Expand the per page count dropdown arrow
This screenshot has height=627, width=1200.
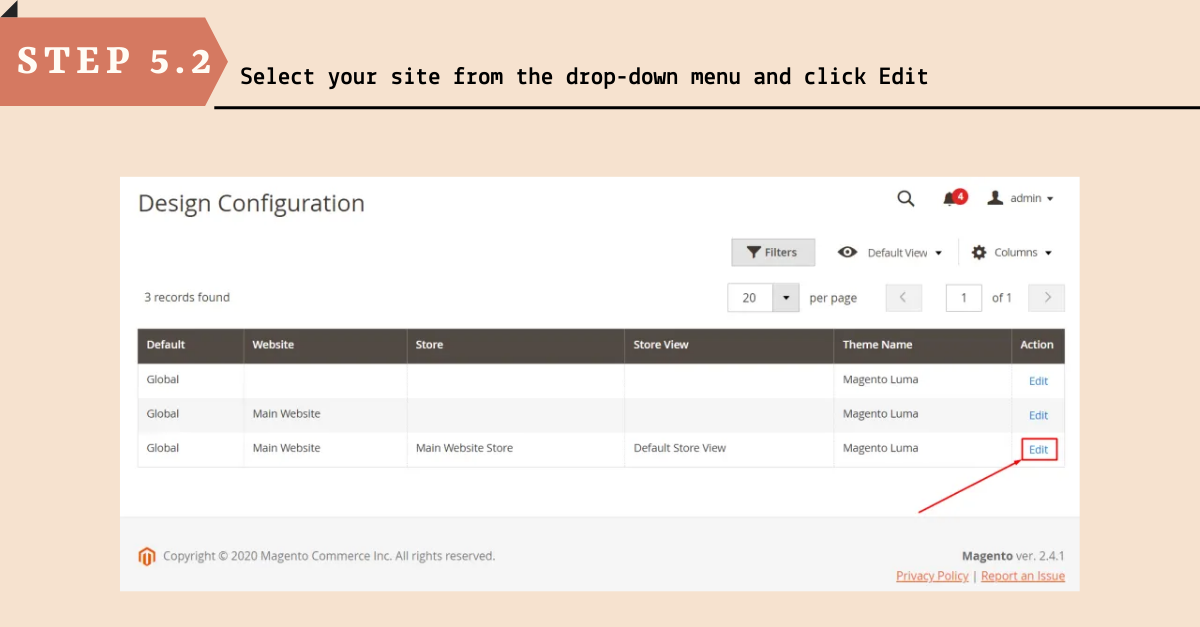pyautogui.click(x=787, y=298)
